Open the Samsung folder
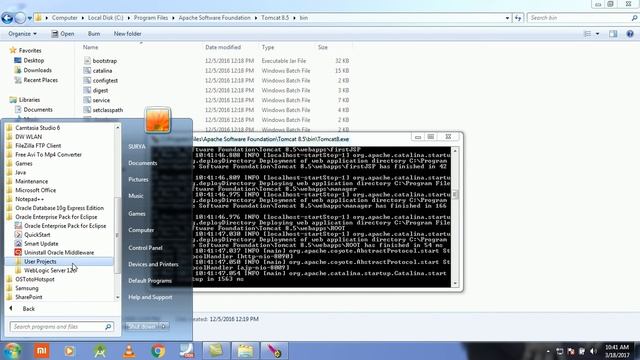Viewport: 640px width, 360px height. 27,288
